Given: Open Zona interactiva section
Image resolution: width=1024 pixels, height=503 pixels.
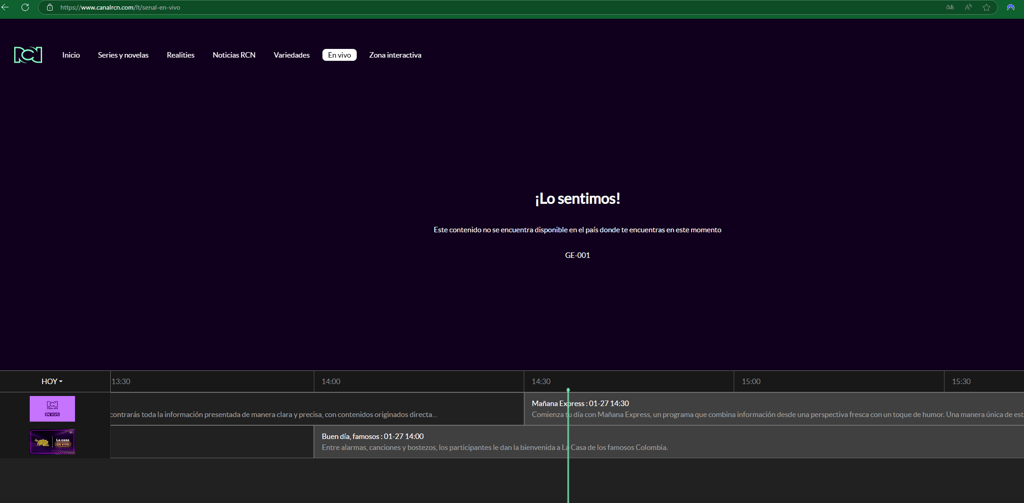Looking at the screenshot, I should (395, 56).
